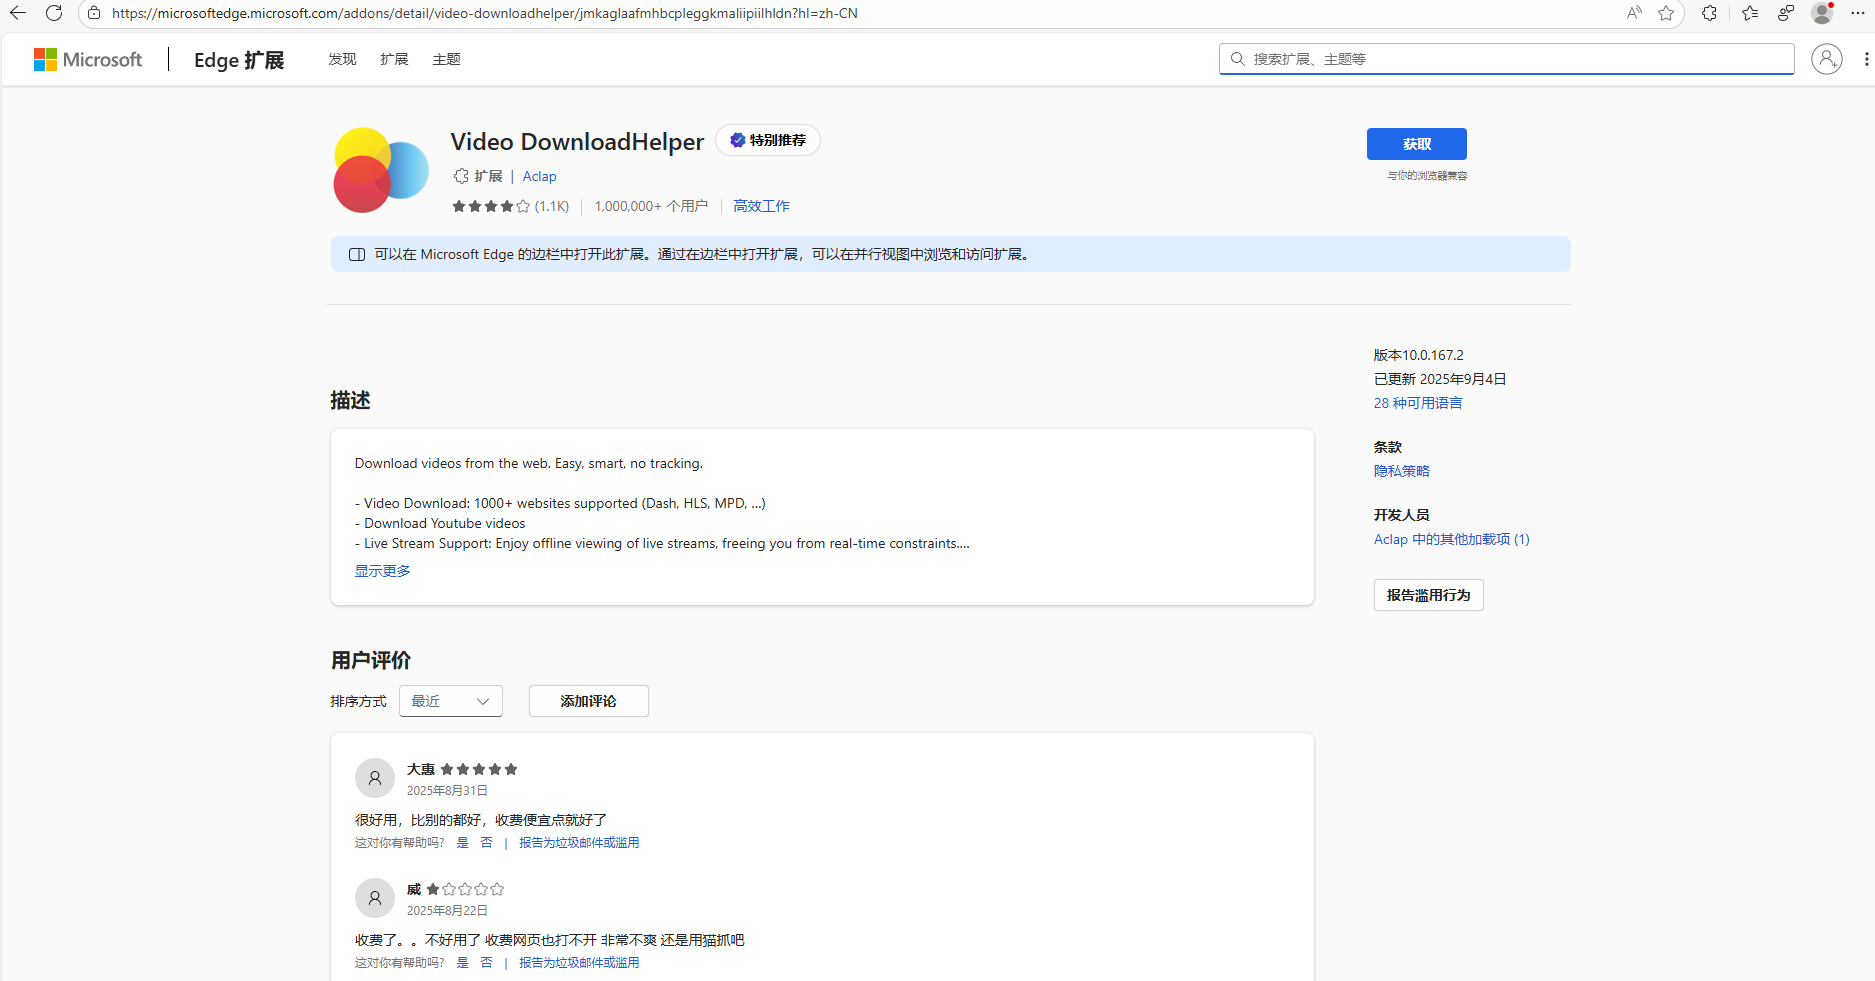Click the one-star rating of 威
1875x981 pixels.
point(465,889)
